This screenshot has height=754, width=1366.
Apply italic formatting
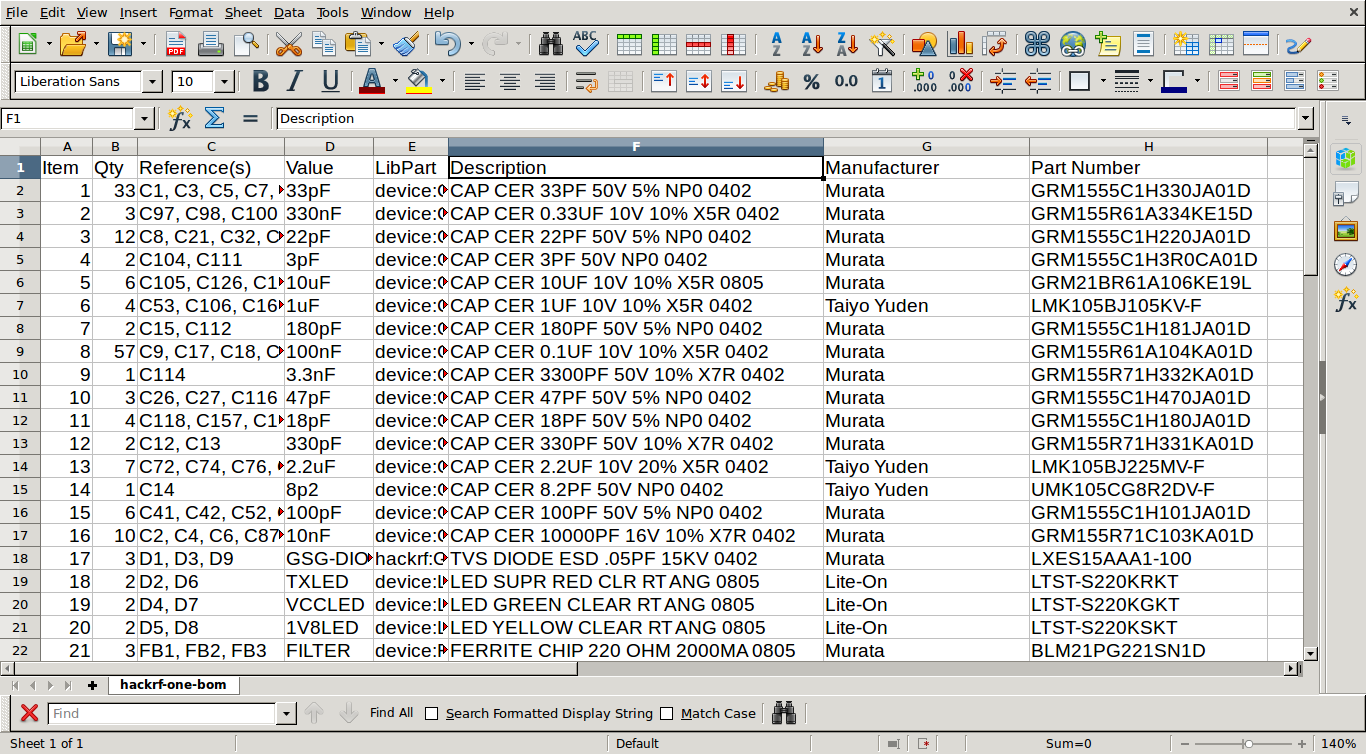tap(295, 82)
